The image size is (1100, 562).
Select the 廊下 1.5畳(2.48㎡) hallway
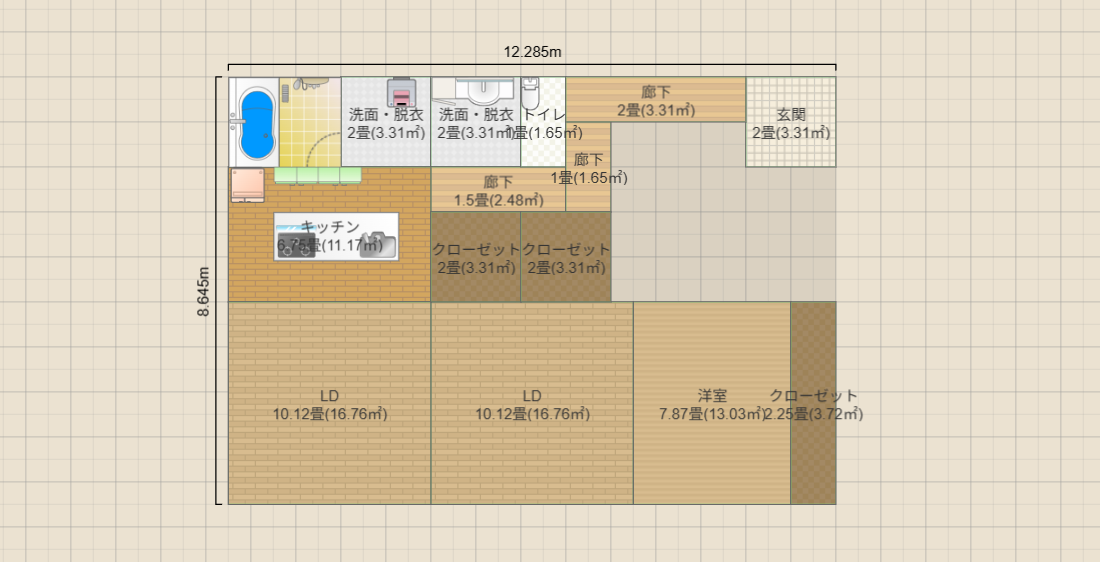tap(498, 189)
